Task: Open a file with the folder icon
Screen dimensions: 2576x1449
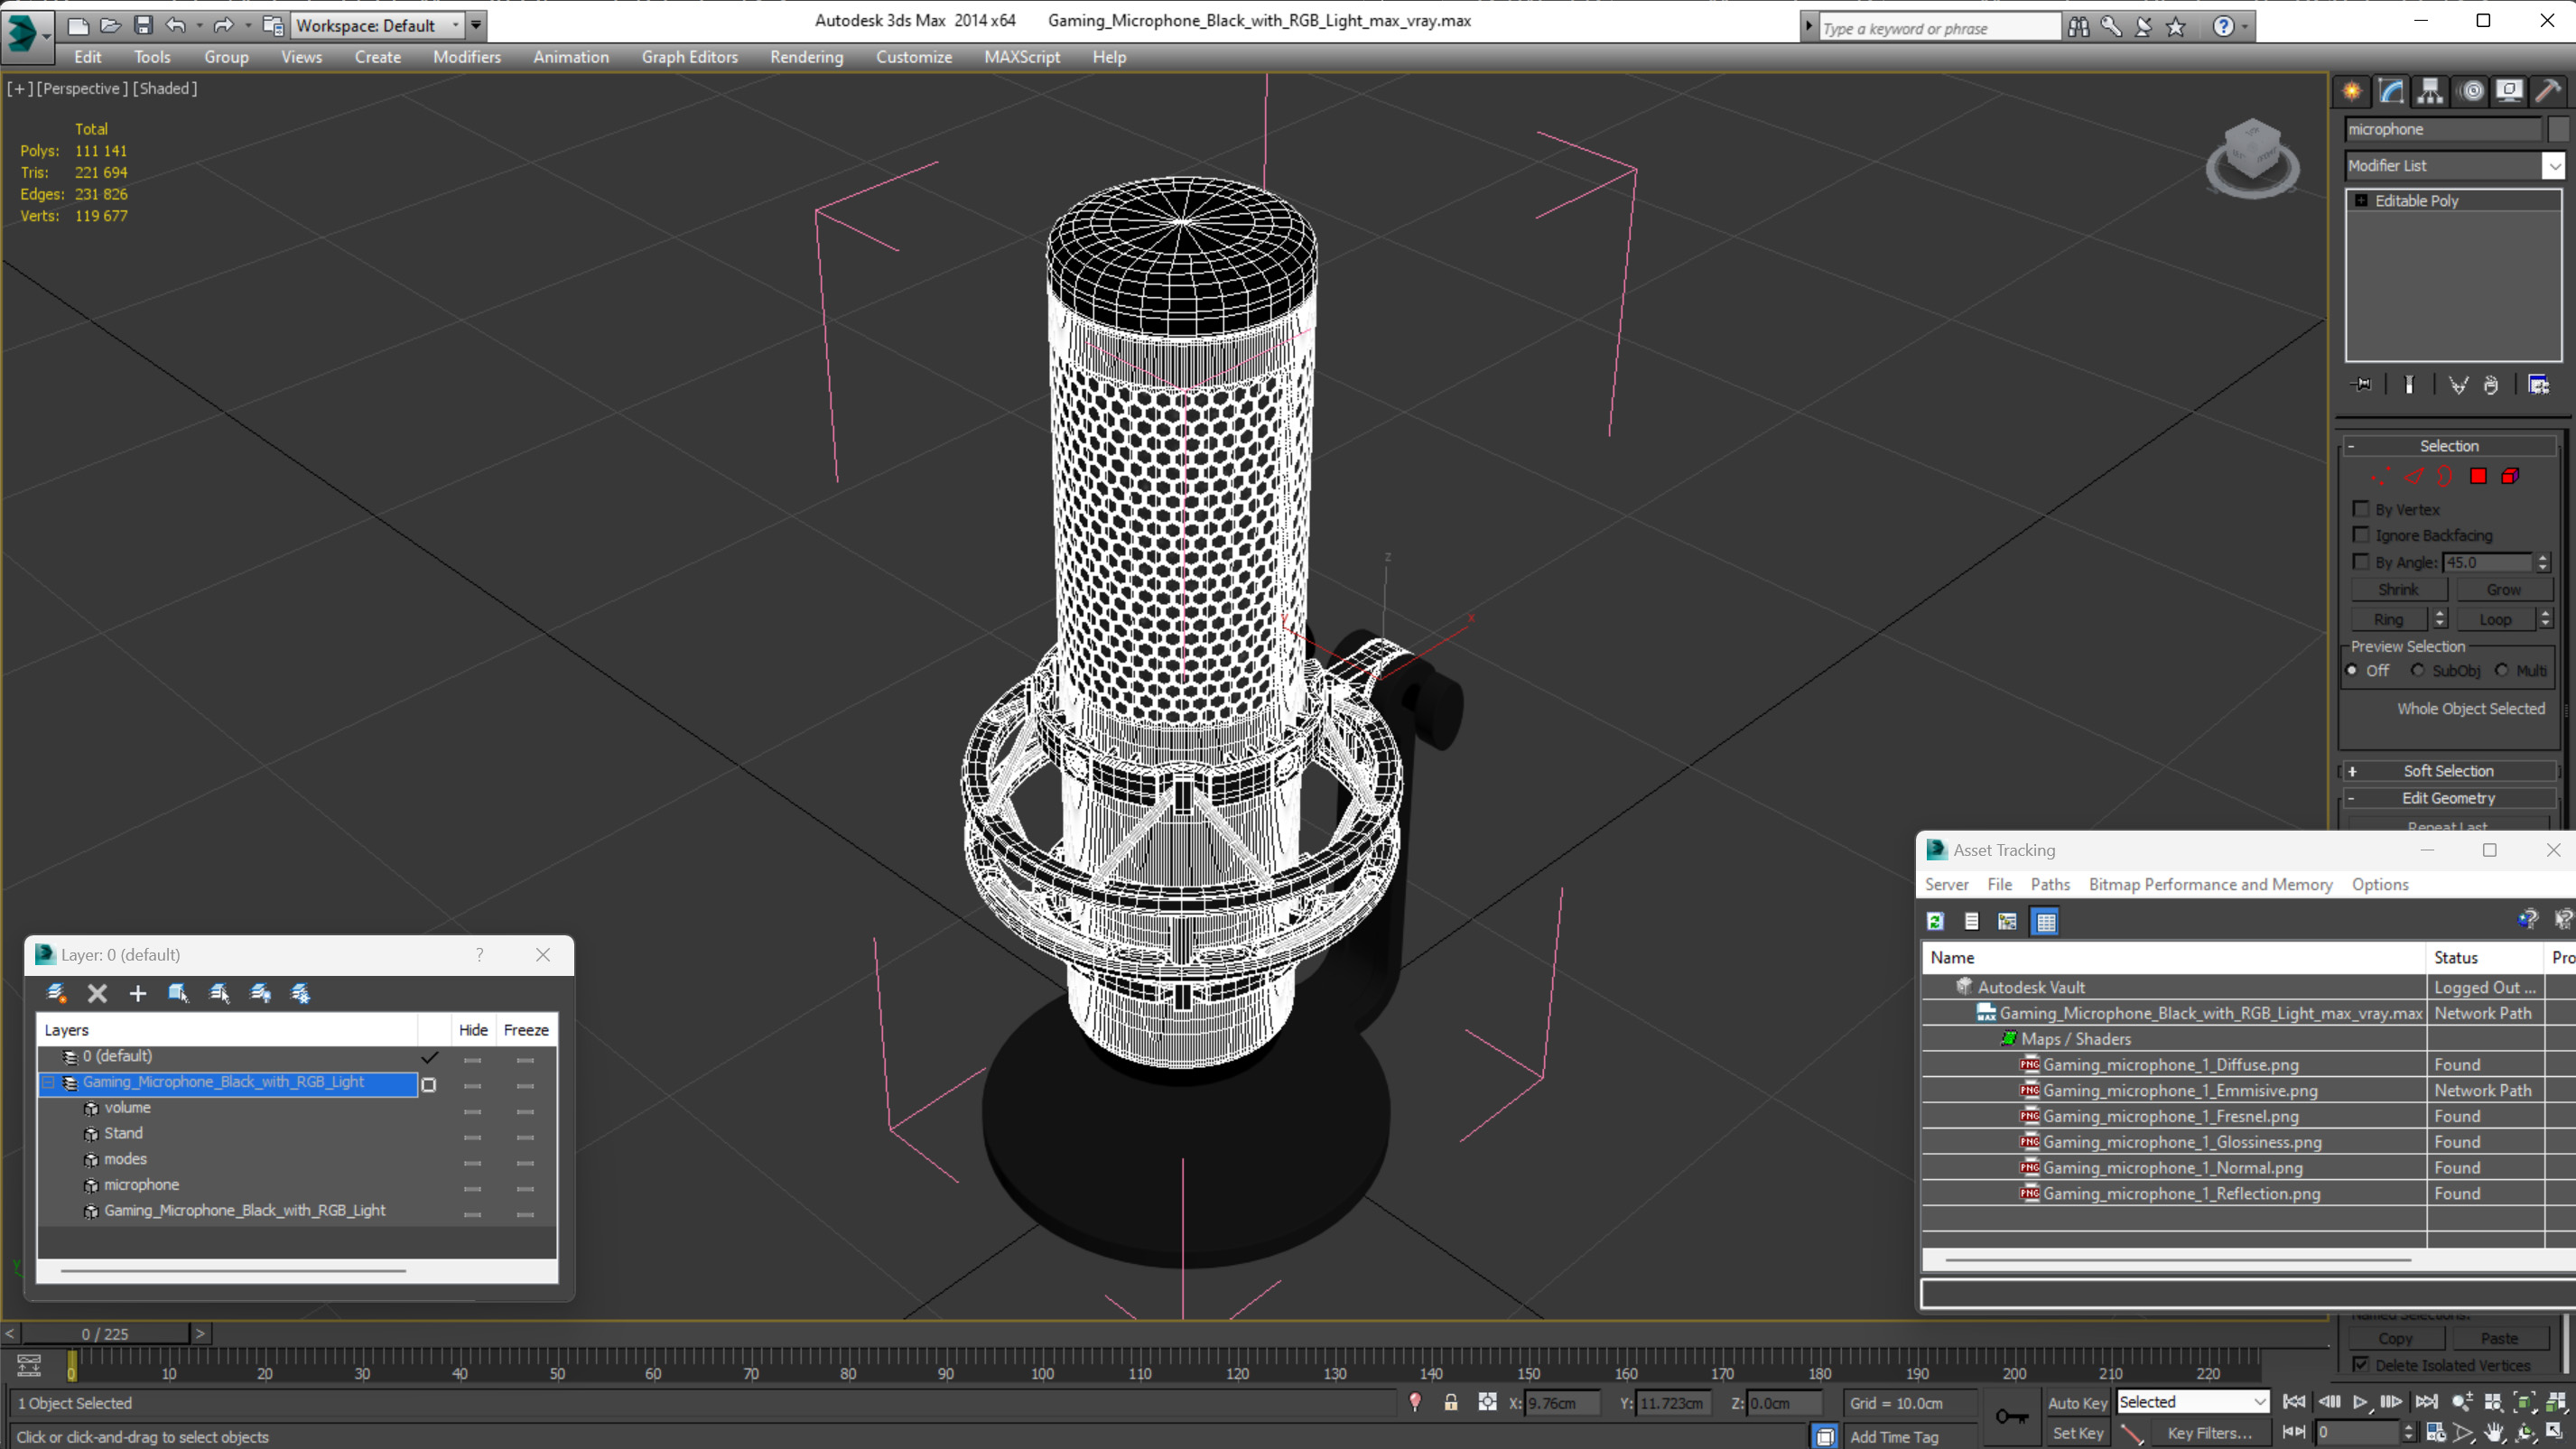Action: [x=111, y=25]
